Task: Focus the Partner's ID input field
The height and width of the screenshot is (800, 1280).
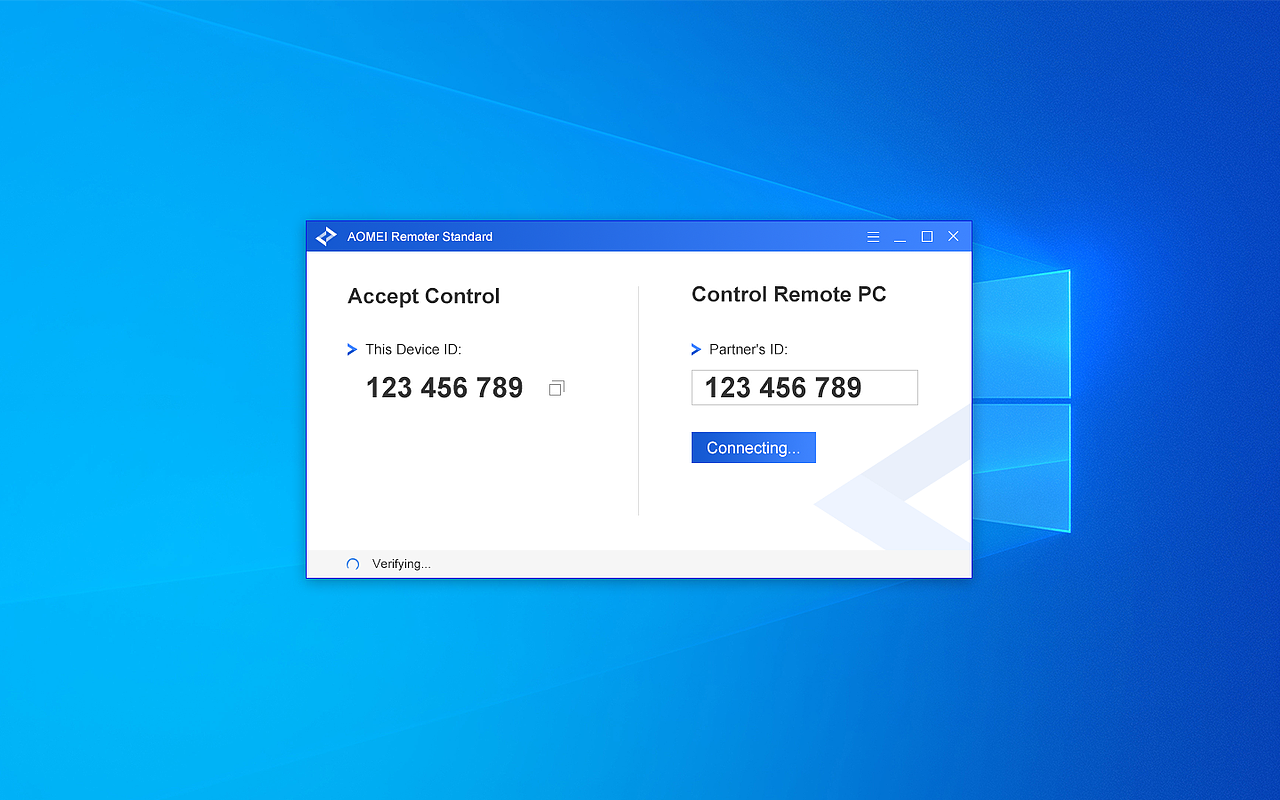Action: point(804,388)
